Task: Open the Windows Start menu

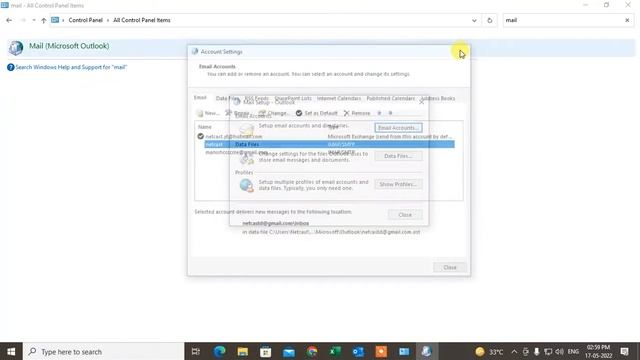Action: (x=11, y=351)
